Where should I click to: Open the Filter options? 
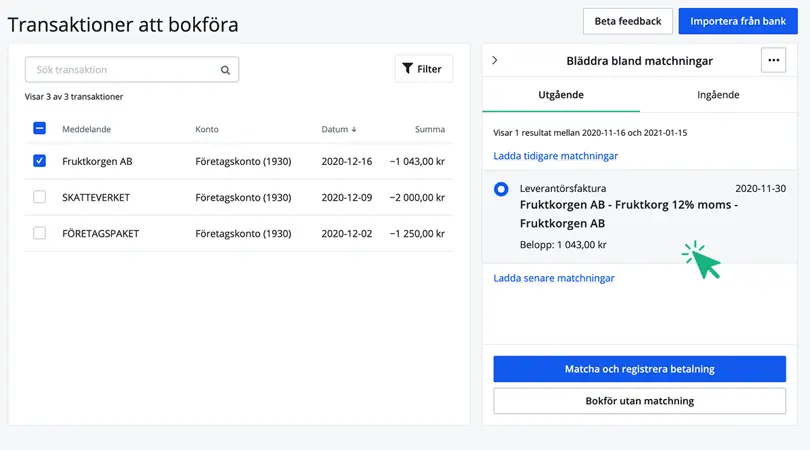(x=423, y=69)
